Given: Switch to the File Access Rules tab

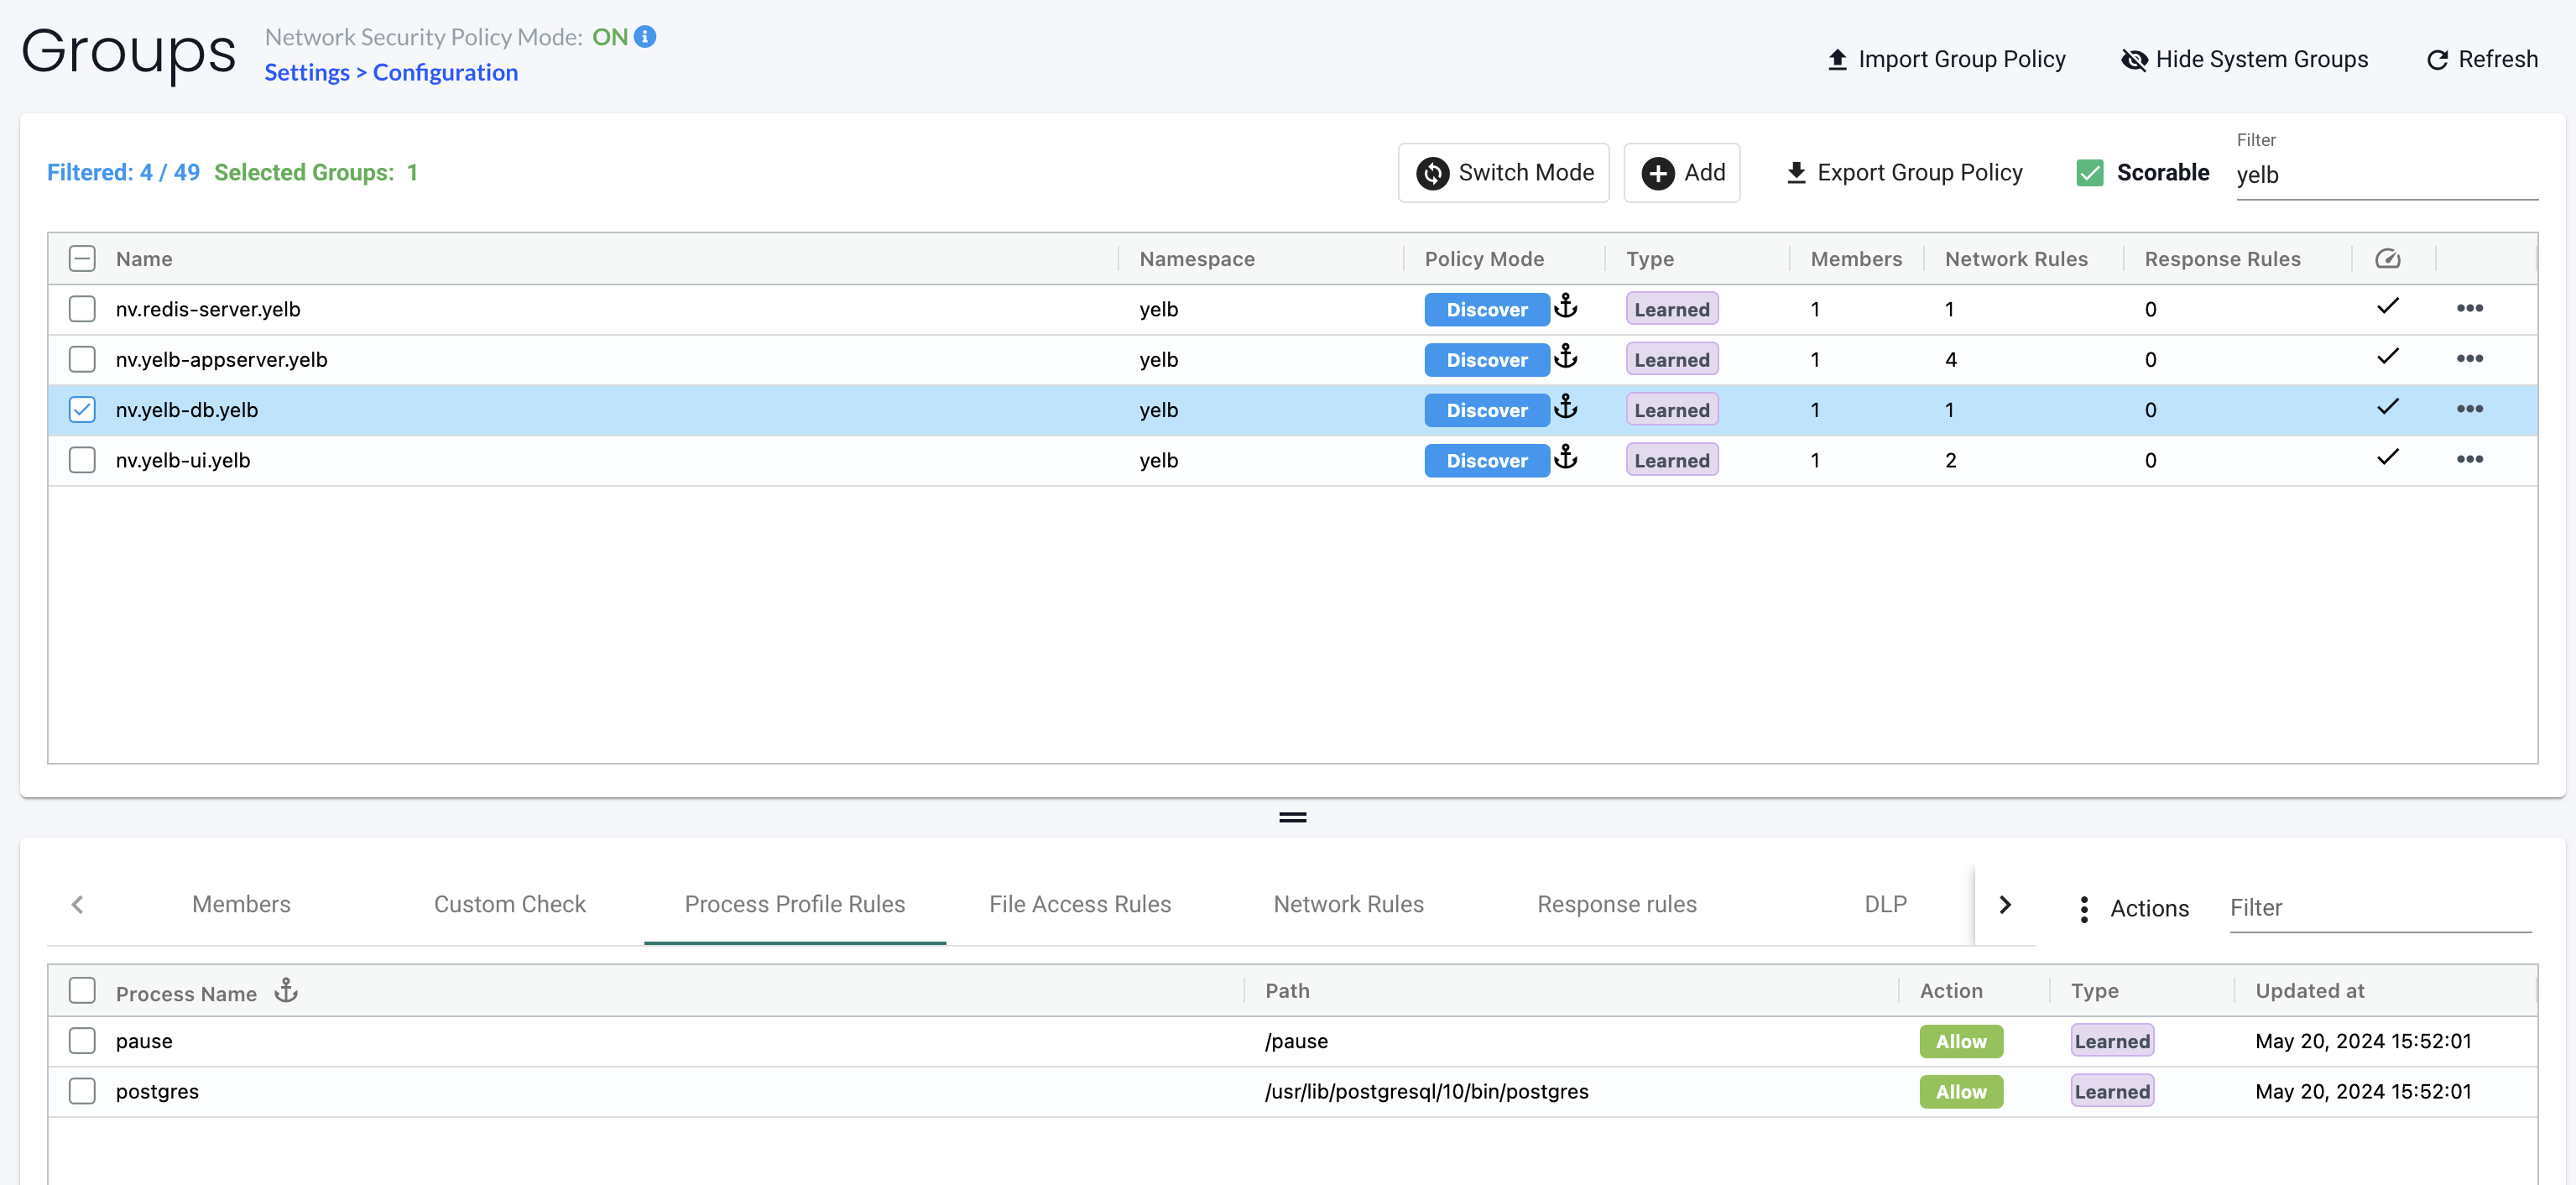Looking at the screenshot, I should pos(1080,904).
